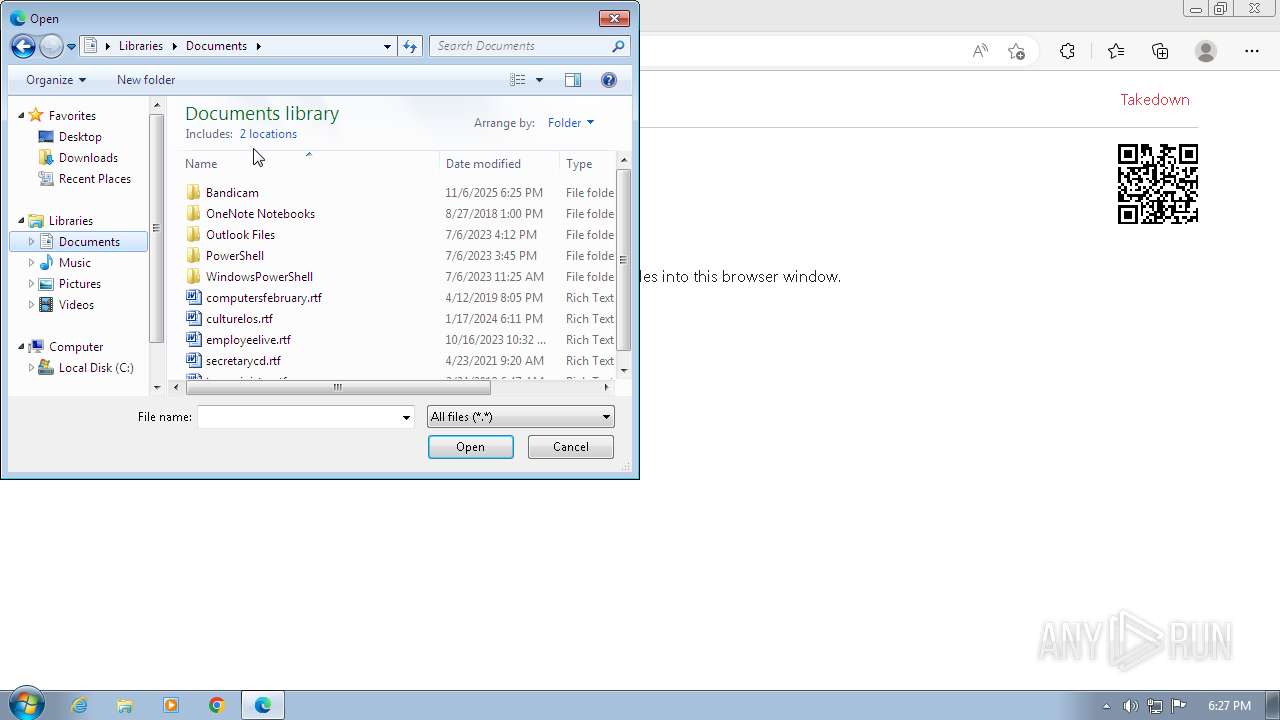The image size is (1280, 720).
Task: Open the view options dropdown arrow
Action: [539, 80]
